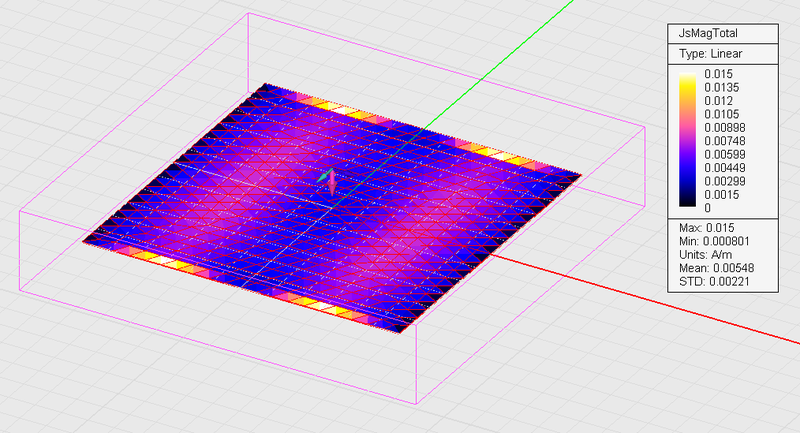Select the 0.00748 scale value

click(x=725, y=140)
